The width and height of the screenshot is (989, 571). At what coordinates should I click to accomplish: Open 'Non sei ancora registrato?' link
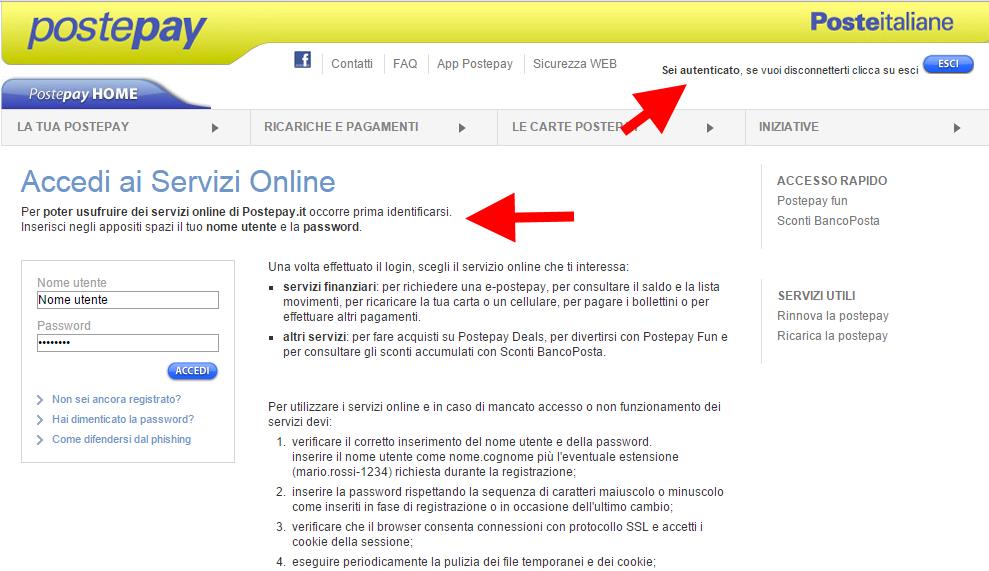point(117,399)
